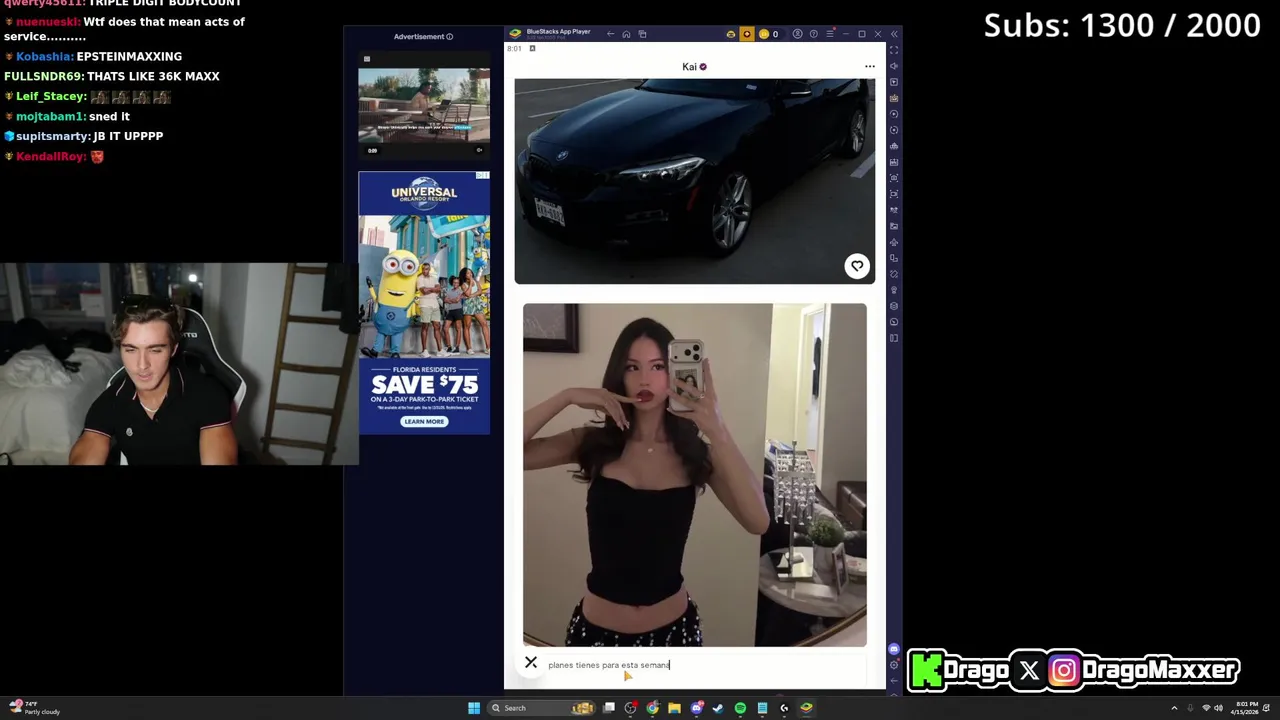Open Logitech G HUB from taskbar

[784, 708]
